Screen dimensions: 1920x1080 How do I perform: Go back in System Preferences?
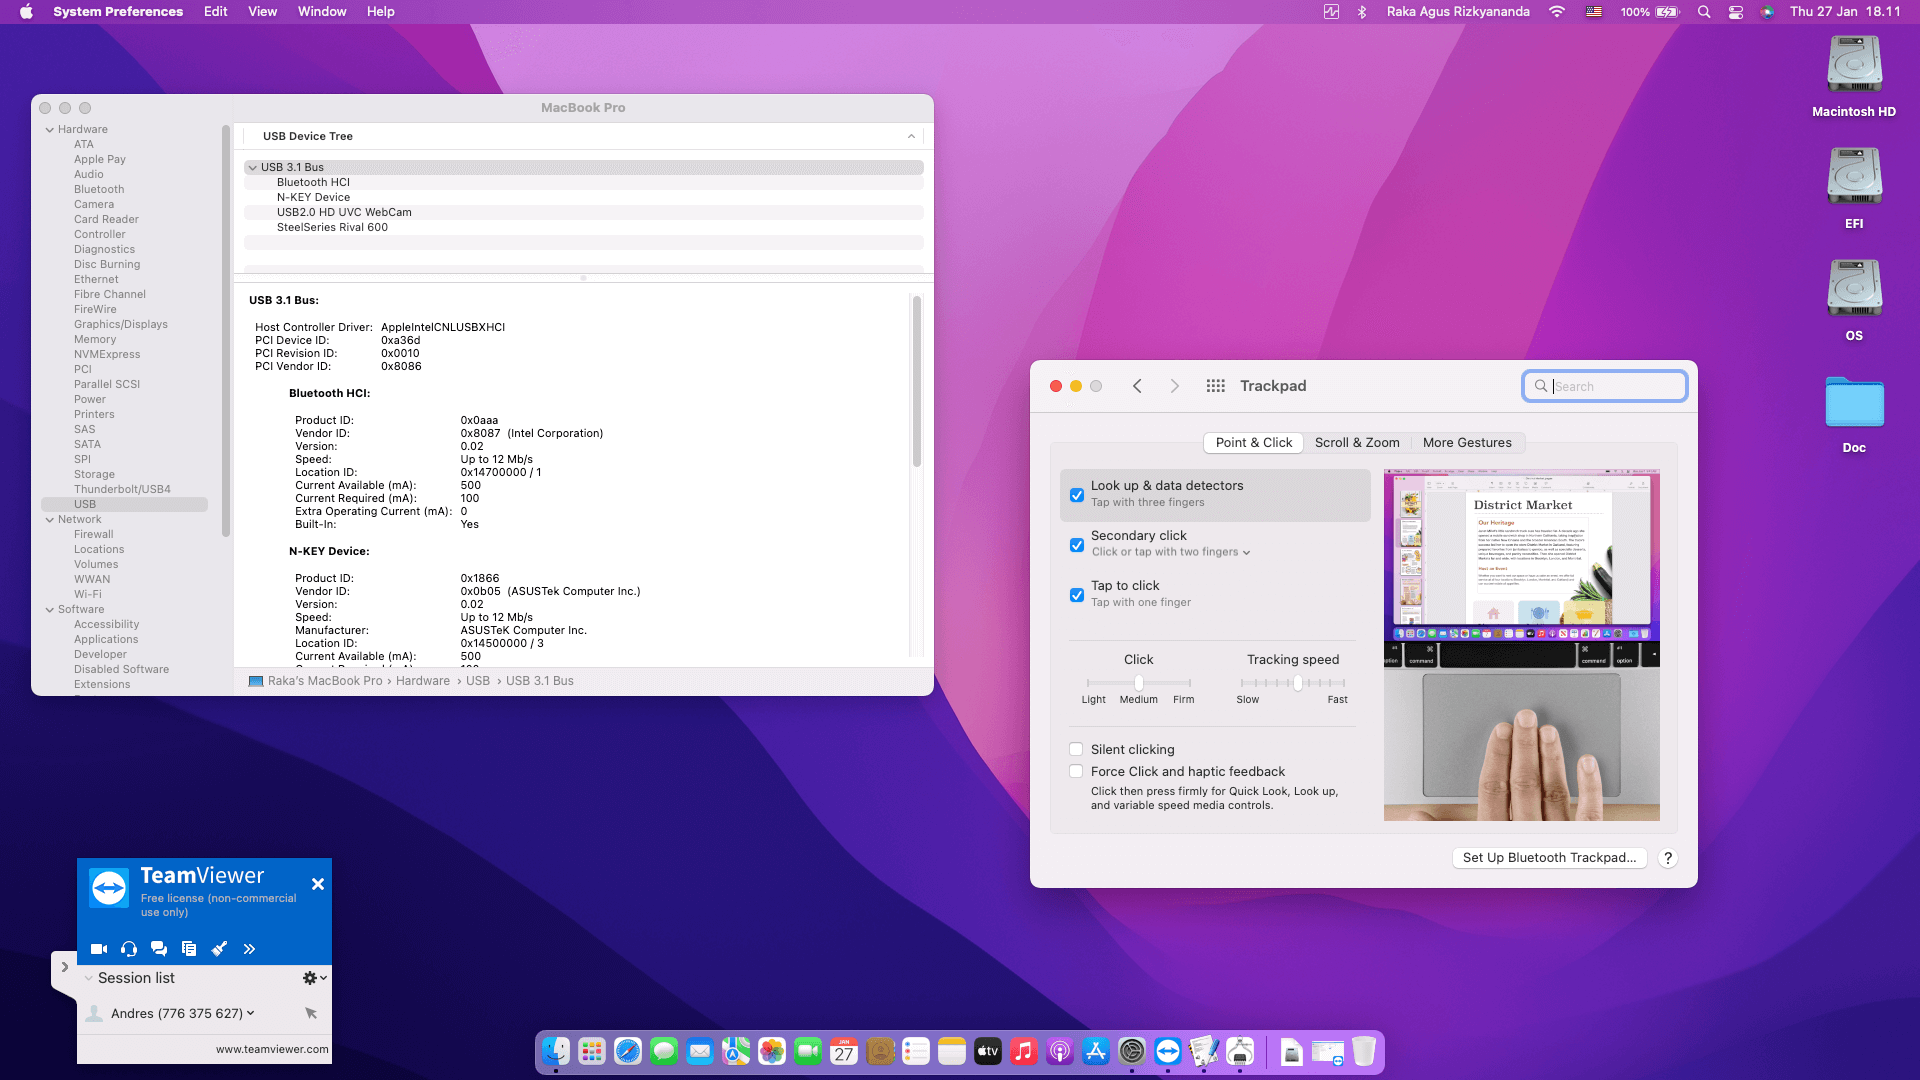(1137, 386)
